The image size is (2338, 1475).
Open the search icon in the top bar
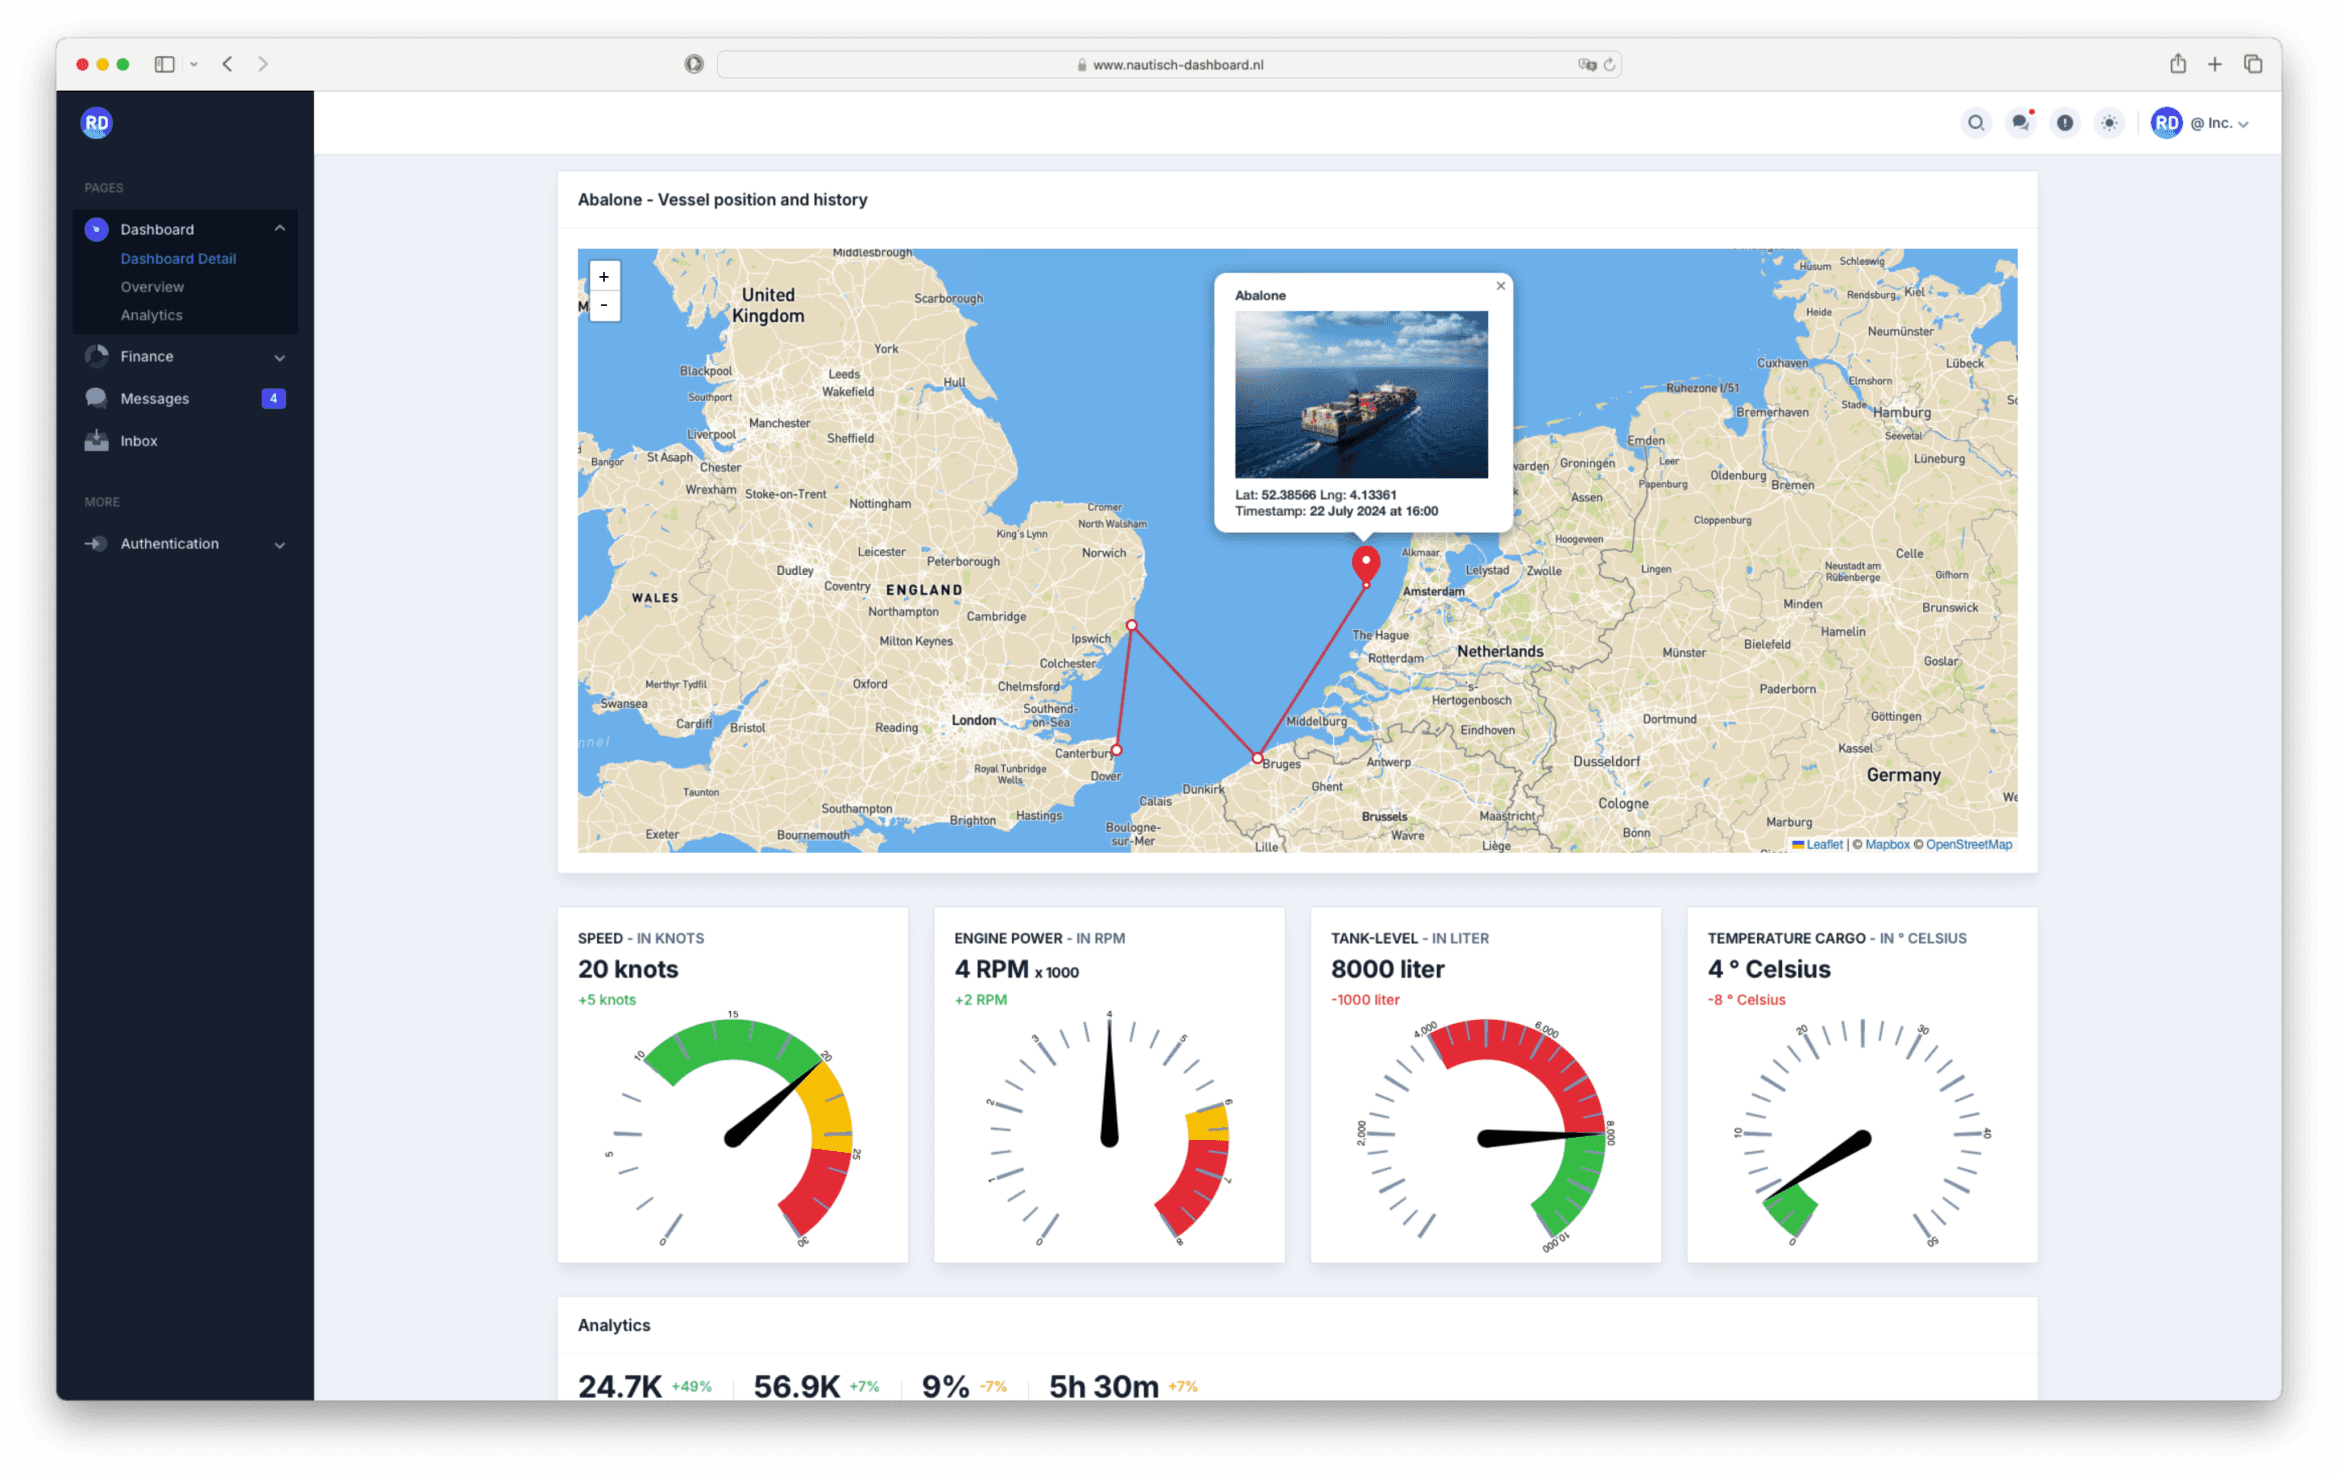pos(1976,122)
